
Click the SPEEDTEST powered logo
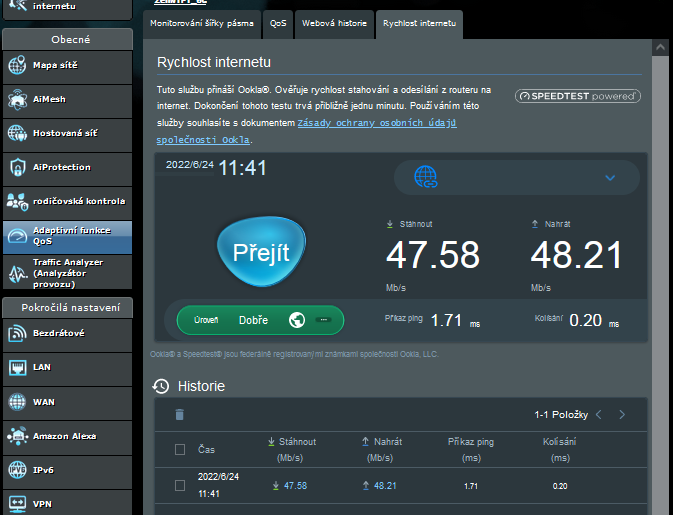[x=578, y=96]
